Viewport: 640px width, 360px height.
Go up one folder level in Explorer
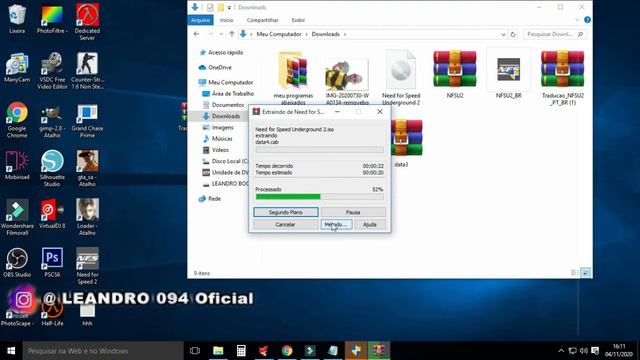point(232,34)
